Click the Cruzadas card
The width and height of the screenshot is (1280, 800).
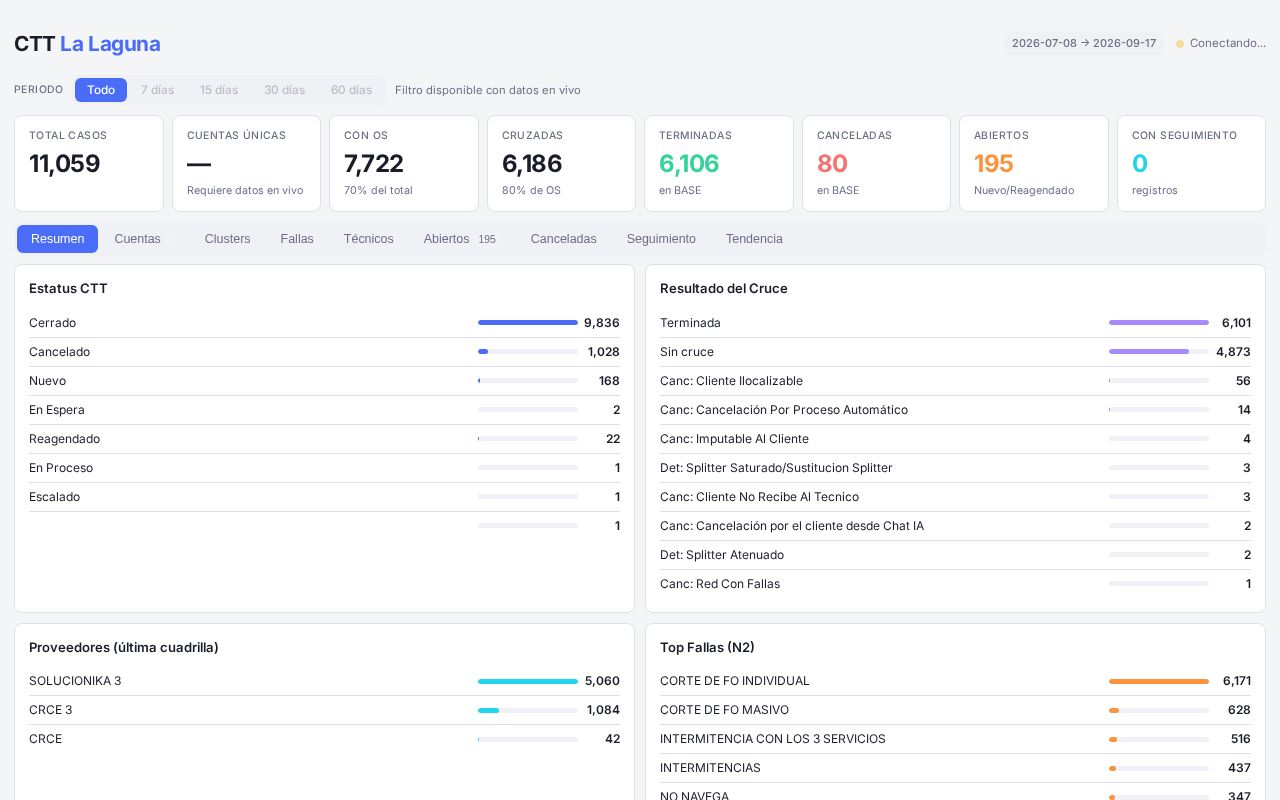point(561,163)
